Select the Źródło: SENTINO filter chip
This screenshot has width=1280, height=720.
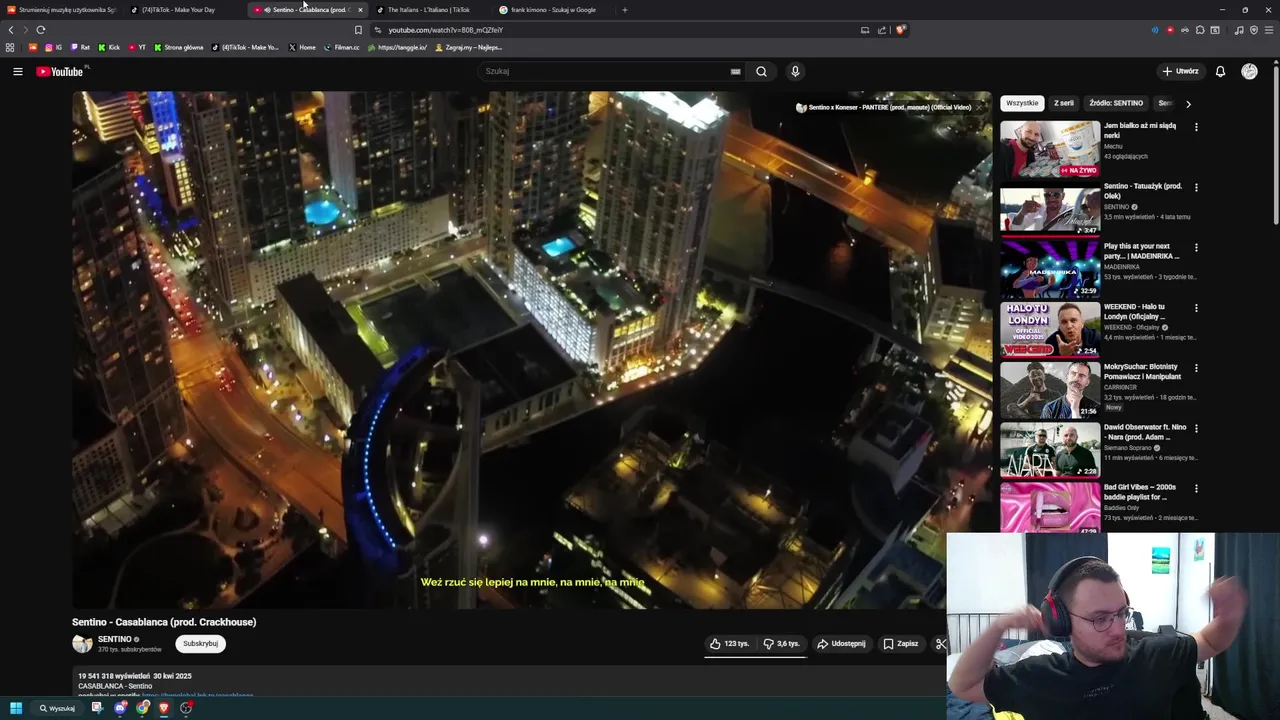point(1116,103)
